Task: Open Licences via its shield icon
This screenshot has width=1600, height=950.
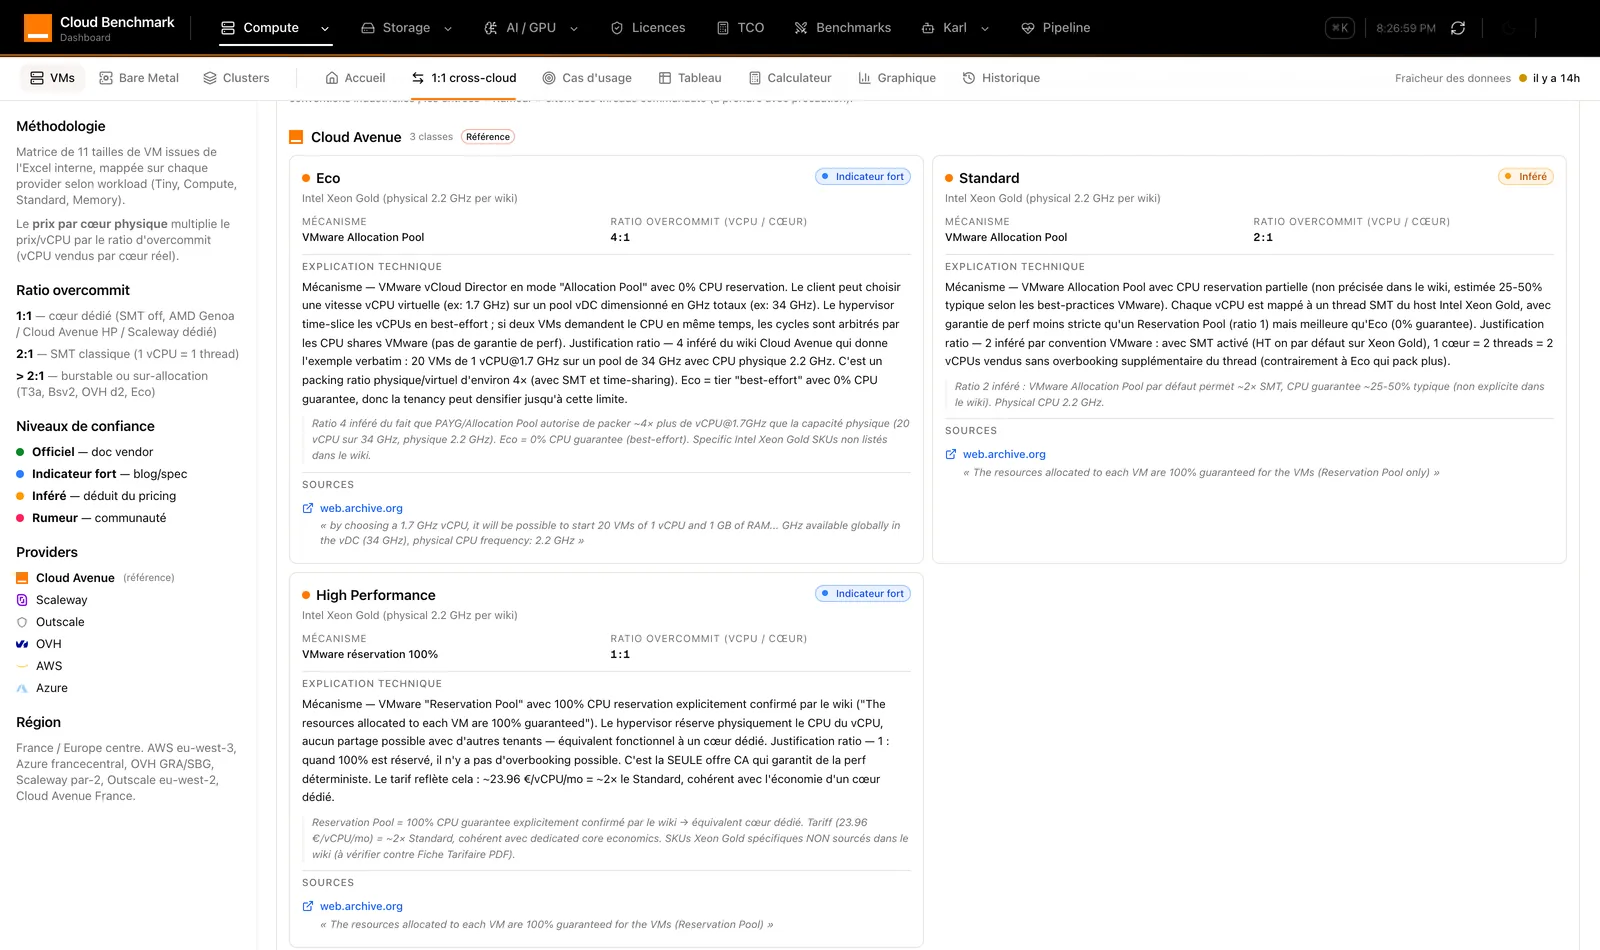Action: [617, 28]
